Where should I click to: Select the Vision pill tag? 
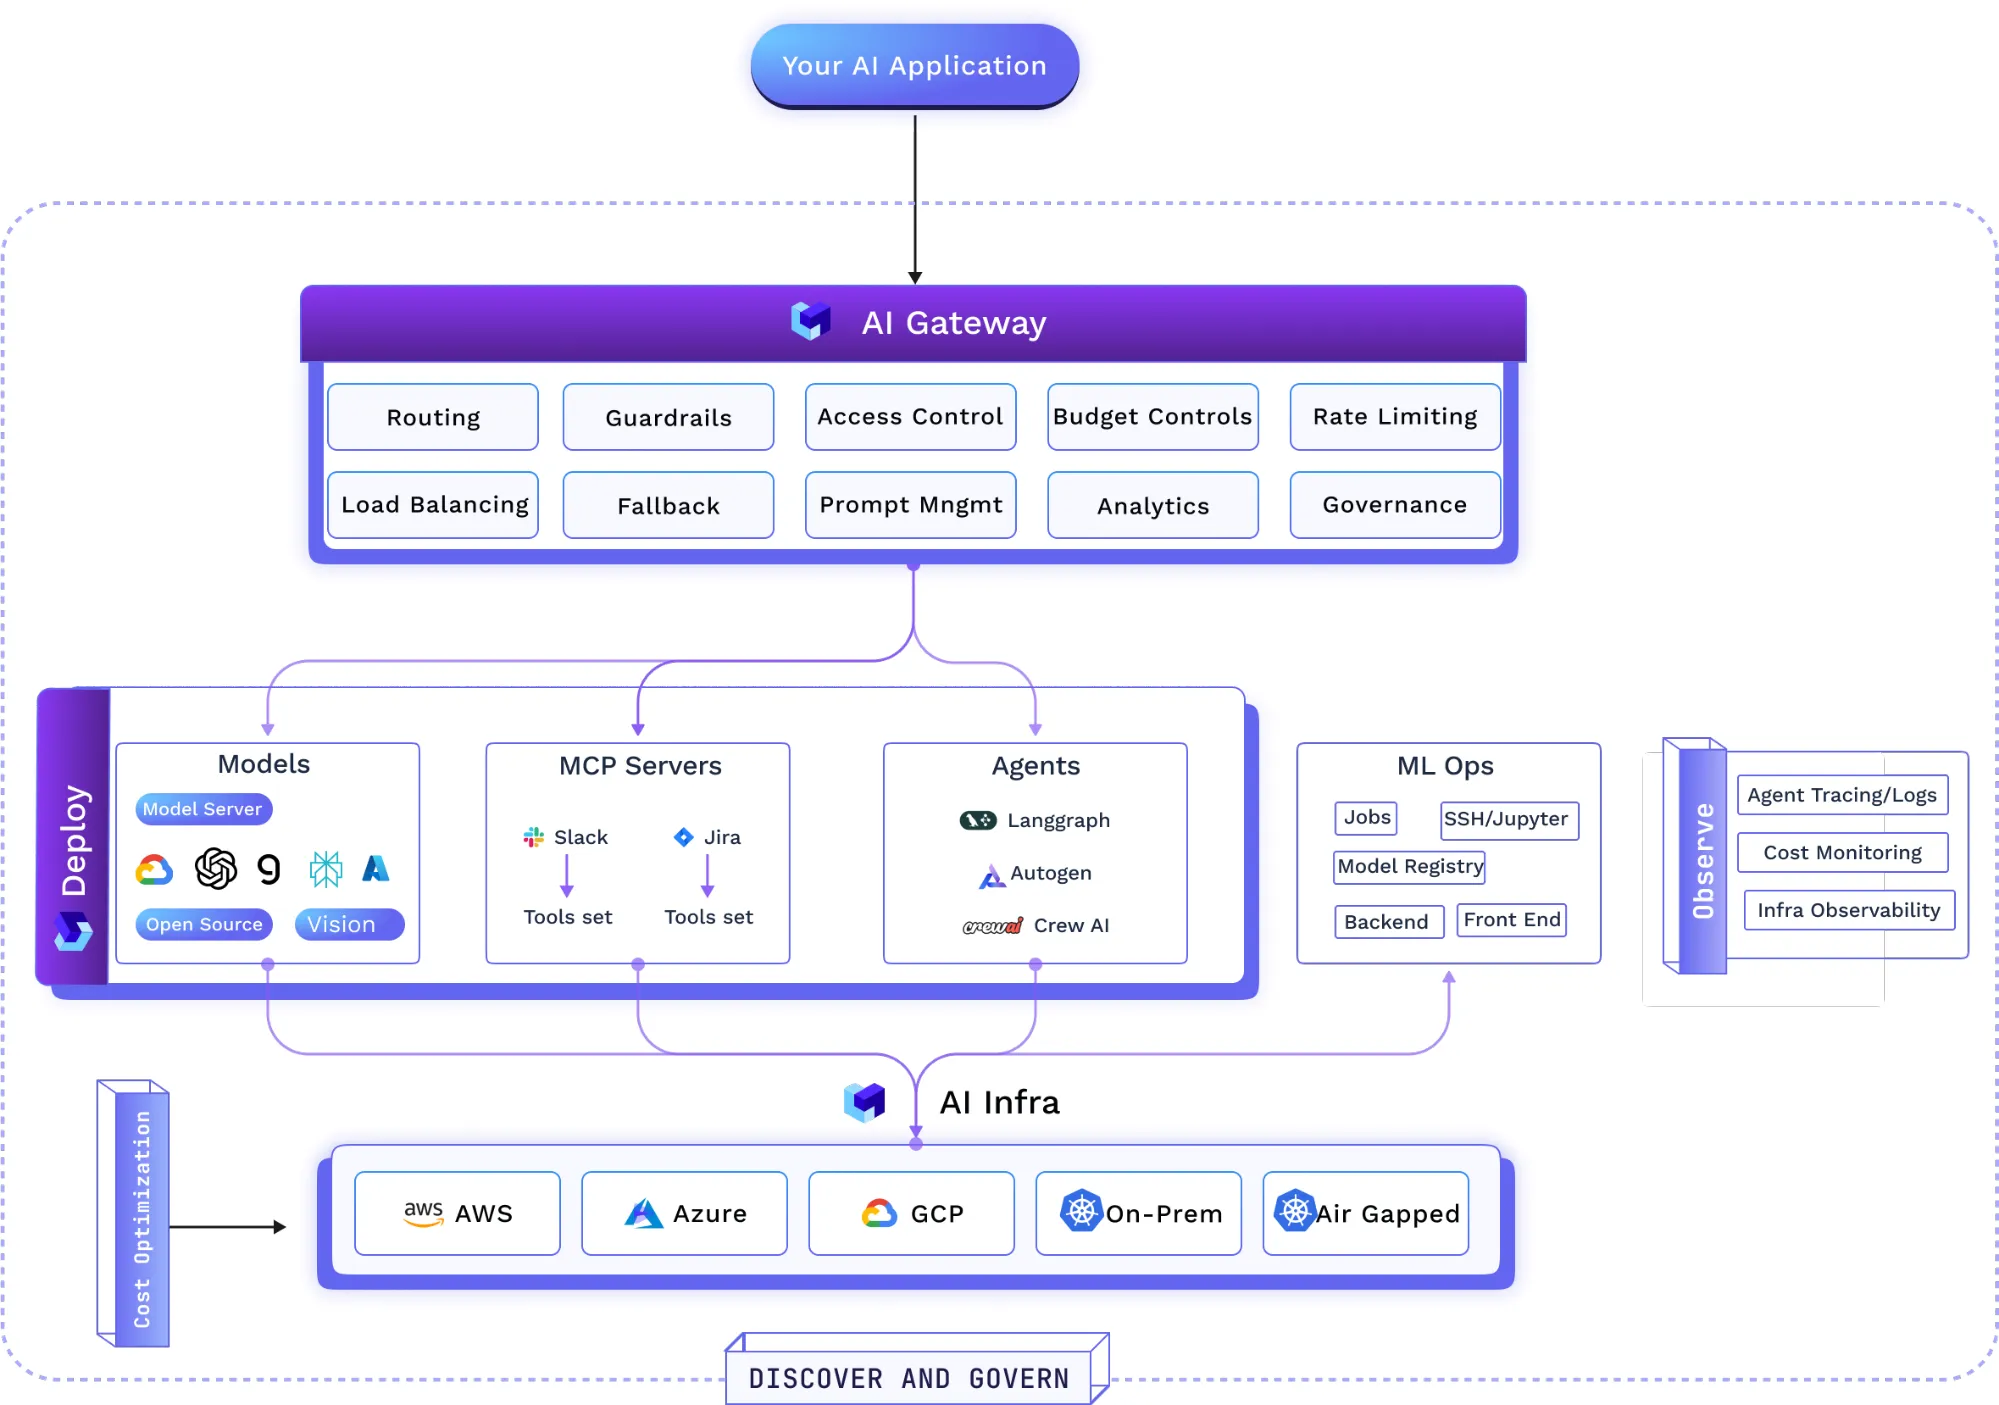coord(349,924)
